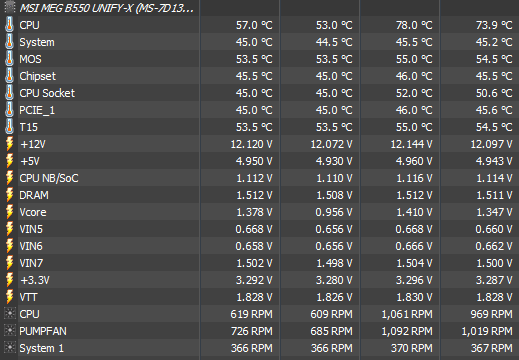519x360 pixels.
Task: Select the +5V sensor label
Action: tap(30, 161)
